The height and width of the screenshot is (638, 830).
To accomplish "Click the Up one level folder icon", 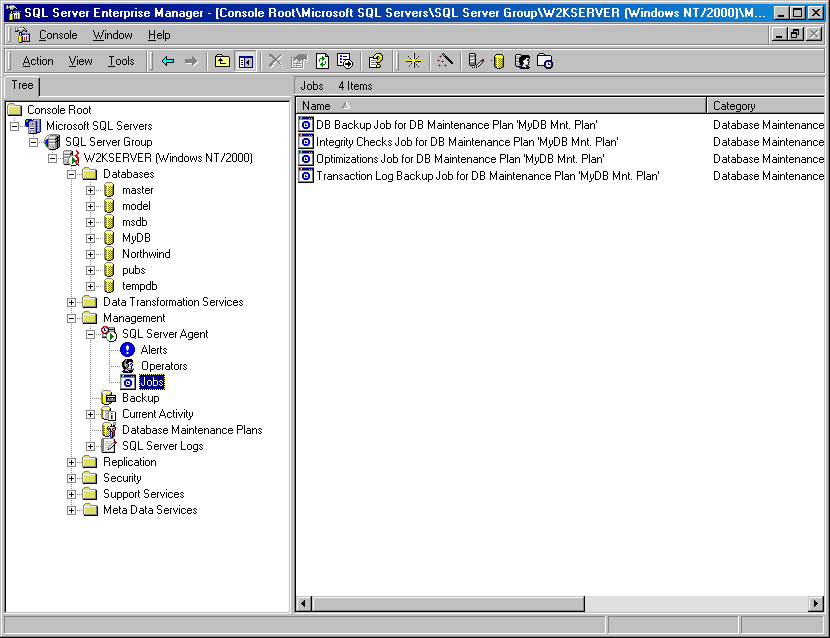I will [x=222, y=61].
